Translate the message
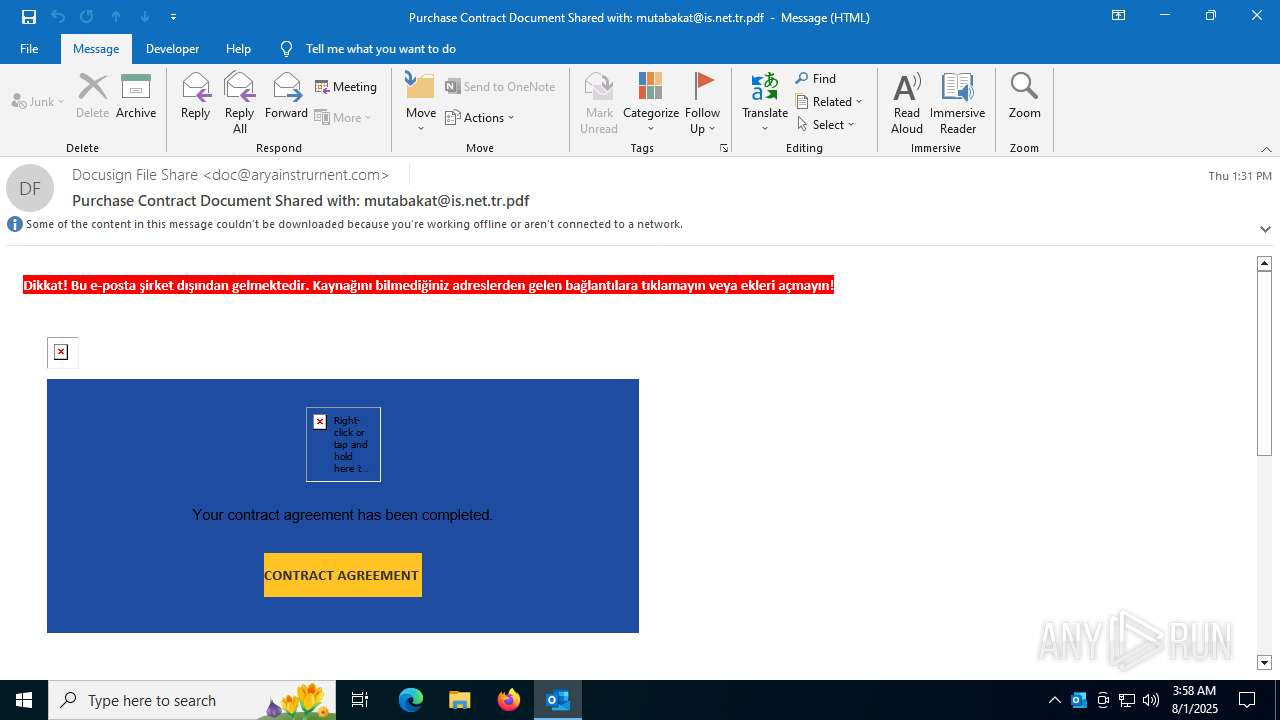The height and width of the screenshot is (720, 1280). 765,102
